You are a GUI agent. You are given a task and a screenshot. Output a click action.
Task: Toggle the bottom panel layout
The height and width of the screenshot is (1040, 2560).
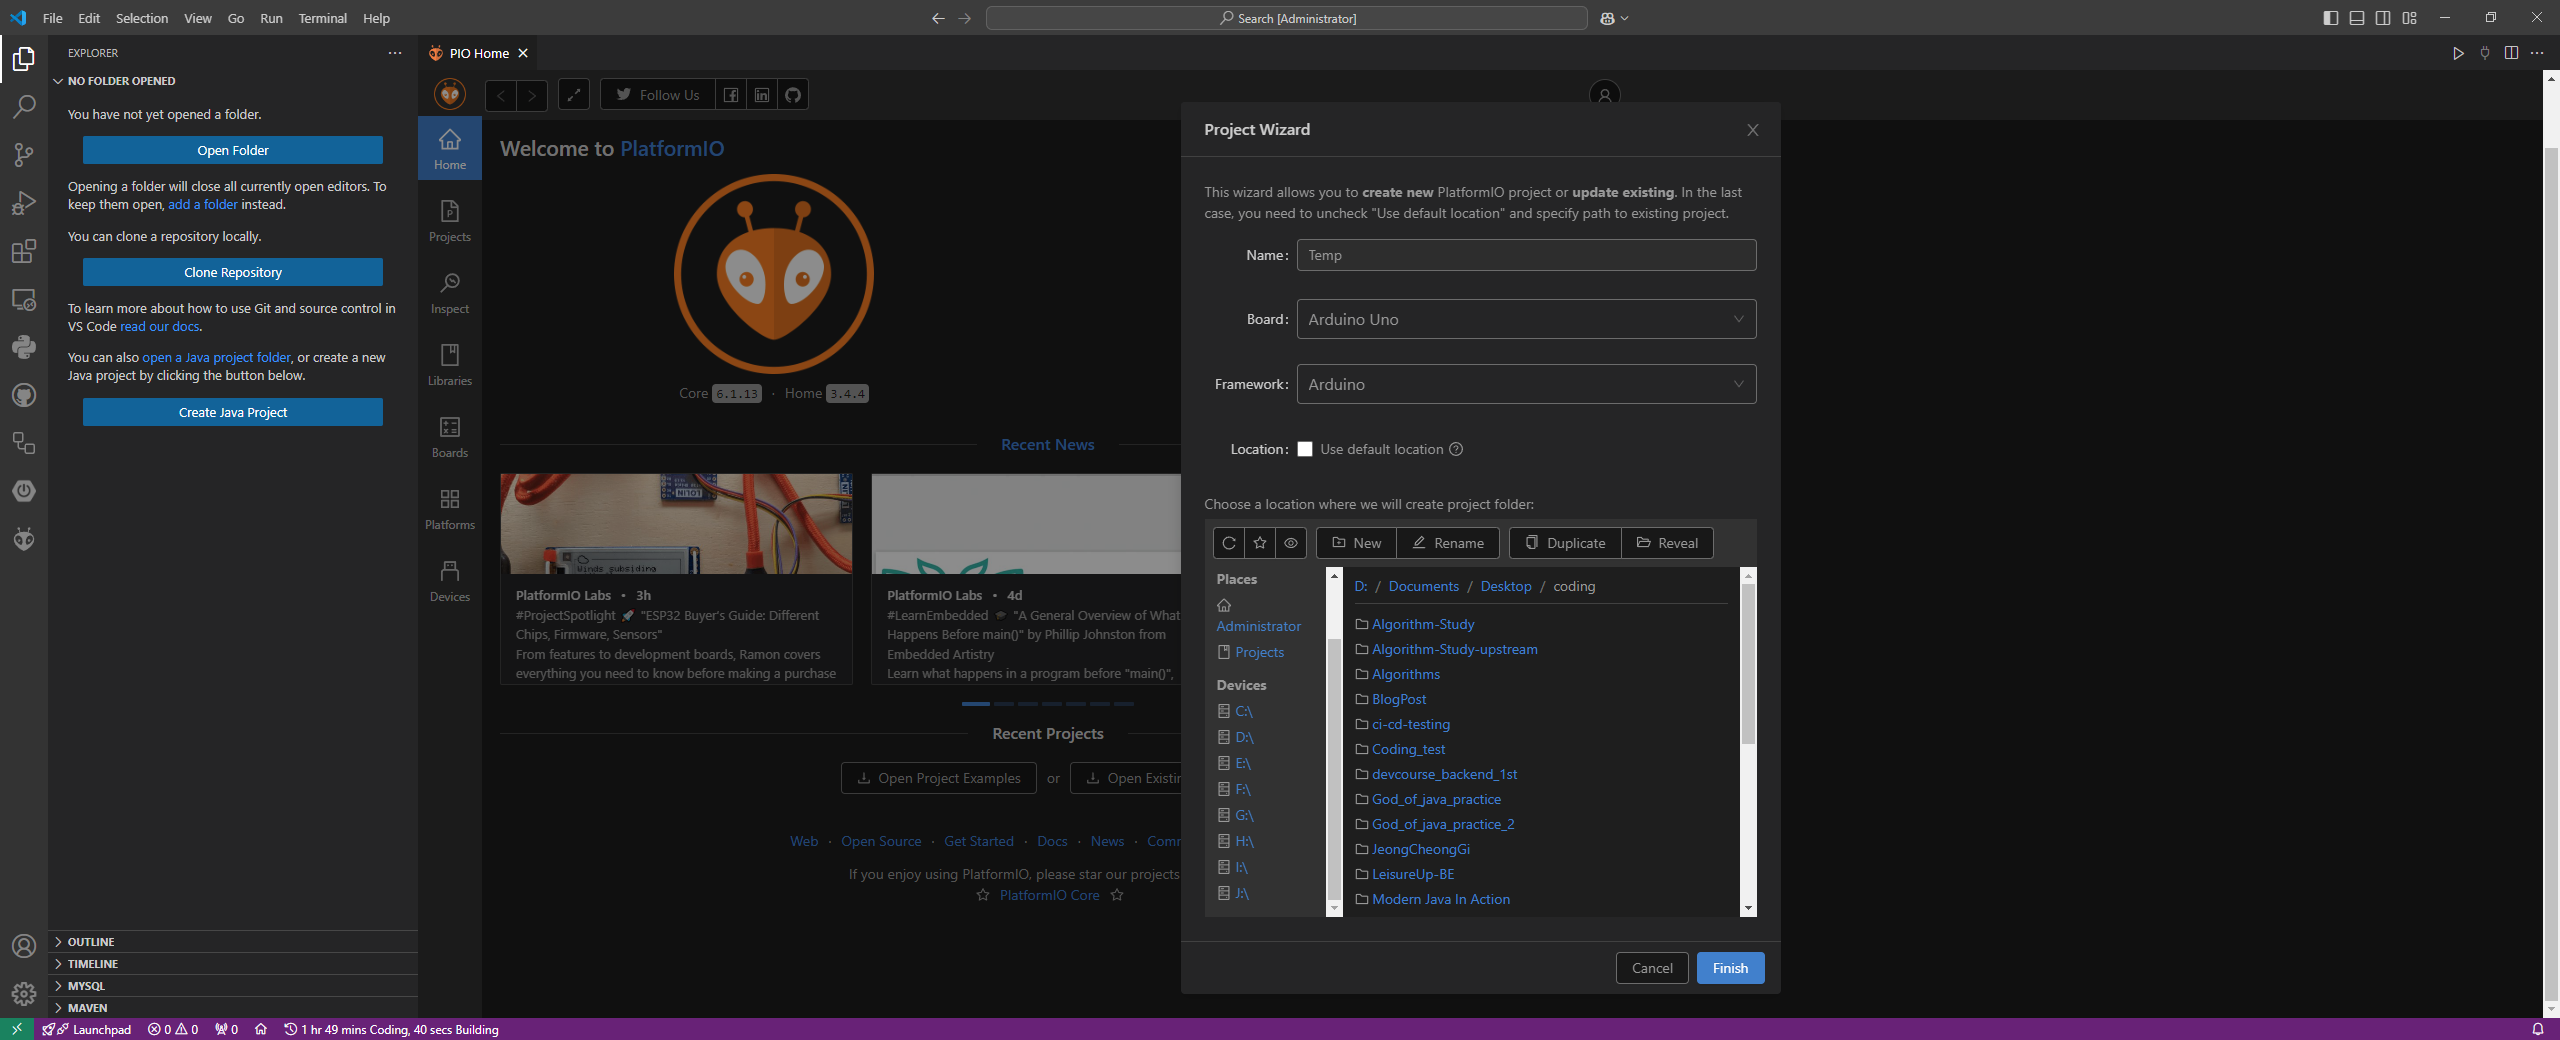pyautogui.click(x=2357, y=18)
